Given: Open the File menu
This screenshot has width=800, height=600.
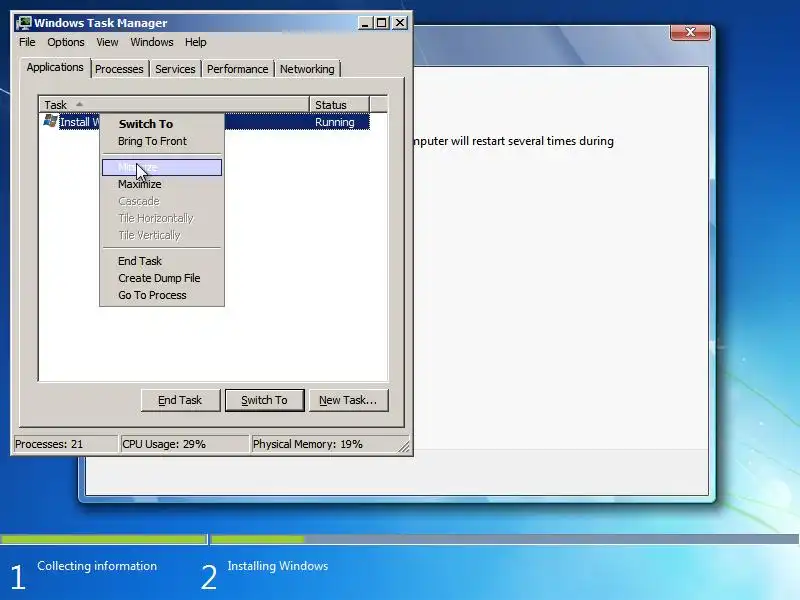Looking at the screenshot, I should point(27,42).
